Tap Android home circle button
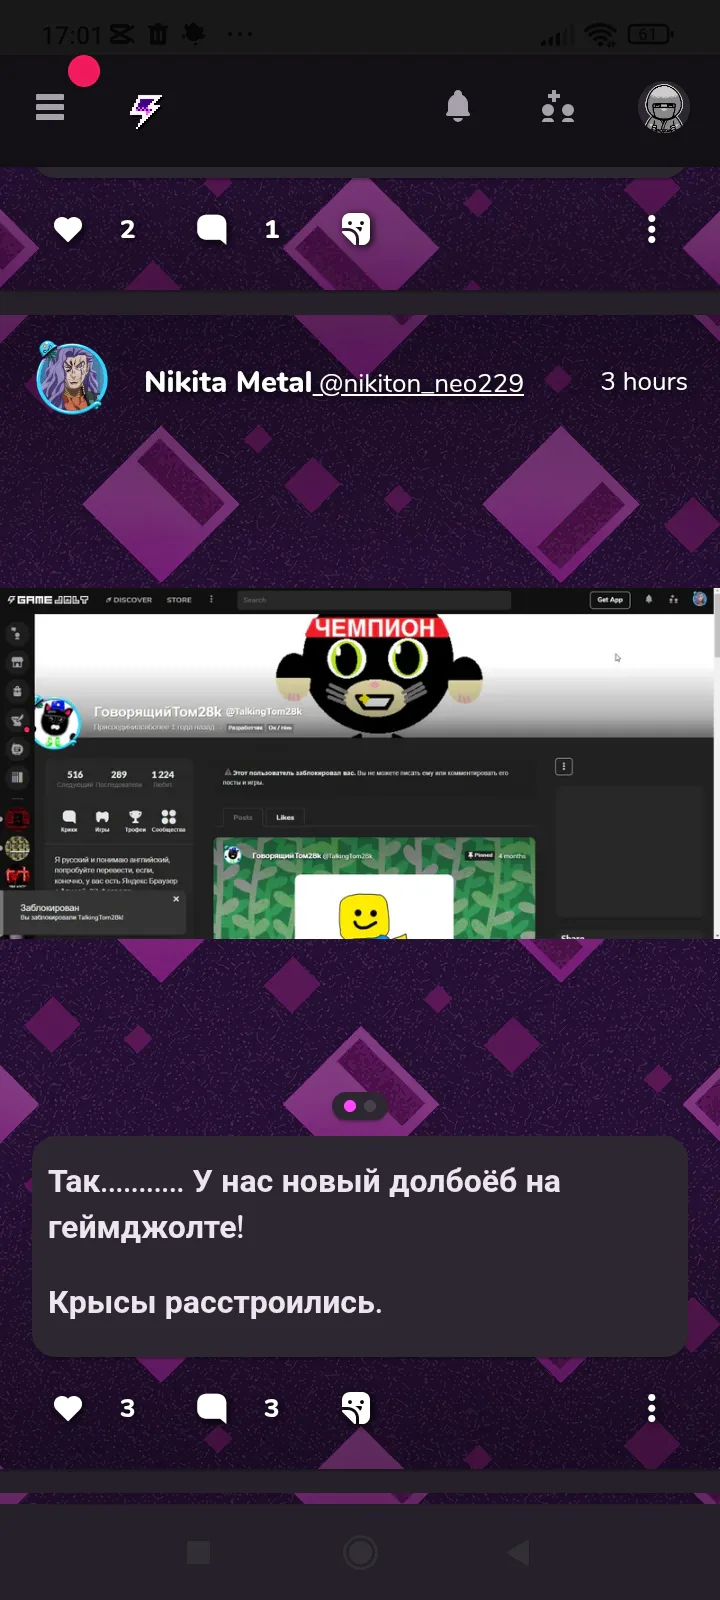The width and height of the screenshot is (720, 1600). pyautogui.click(x=360, y=1552)
